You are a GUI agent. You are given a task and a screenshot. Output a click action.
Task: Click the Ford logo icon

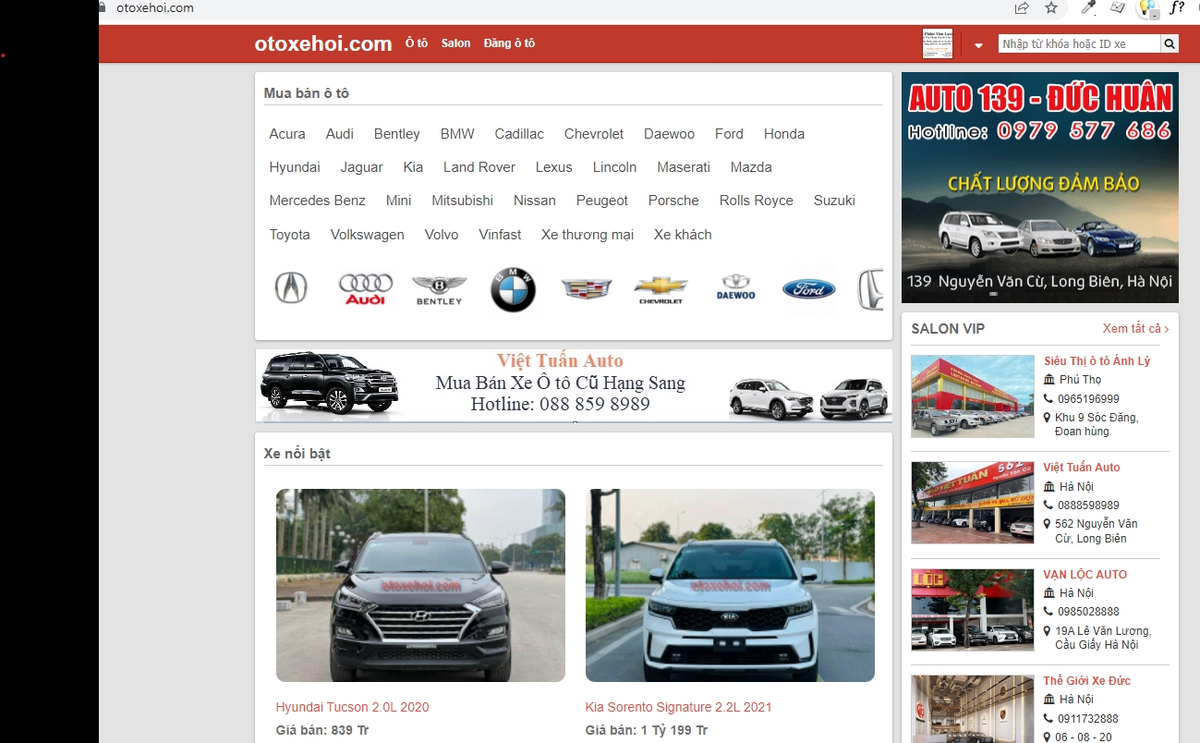(x=809, y=289)
